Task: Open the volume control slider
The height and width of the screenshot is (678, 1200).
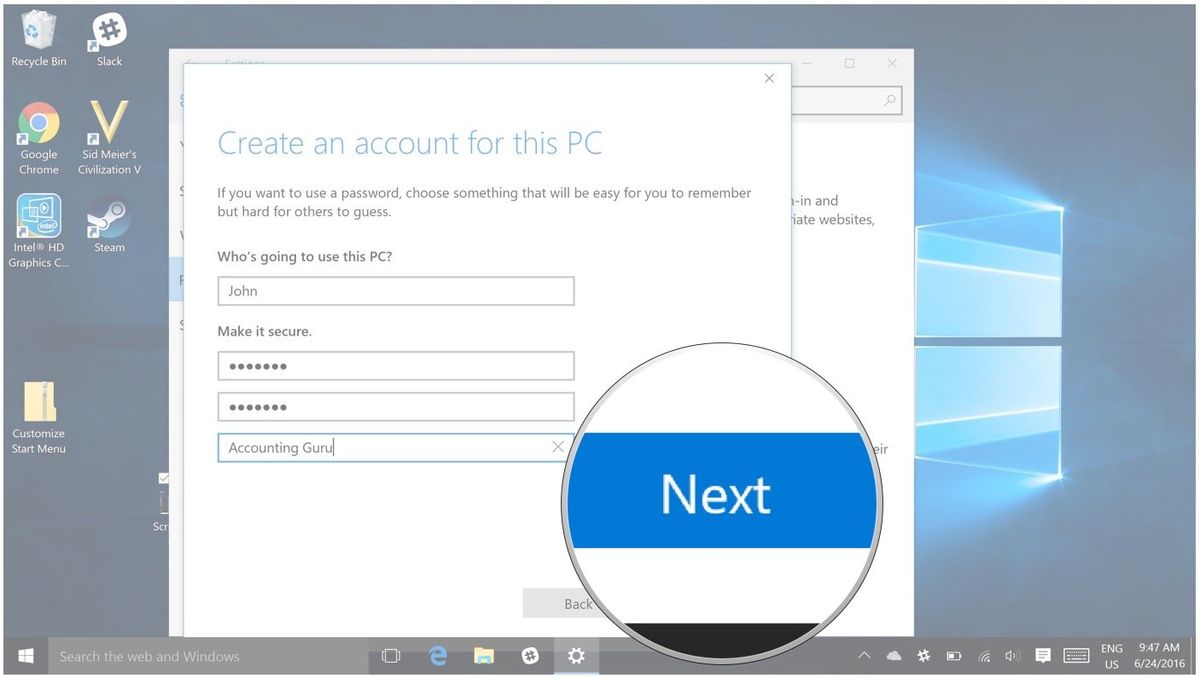Action: pyautogui.click(x=1012, y=656)
